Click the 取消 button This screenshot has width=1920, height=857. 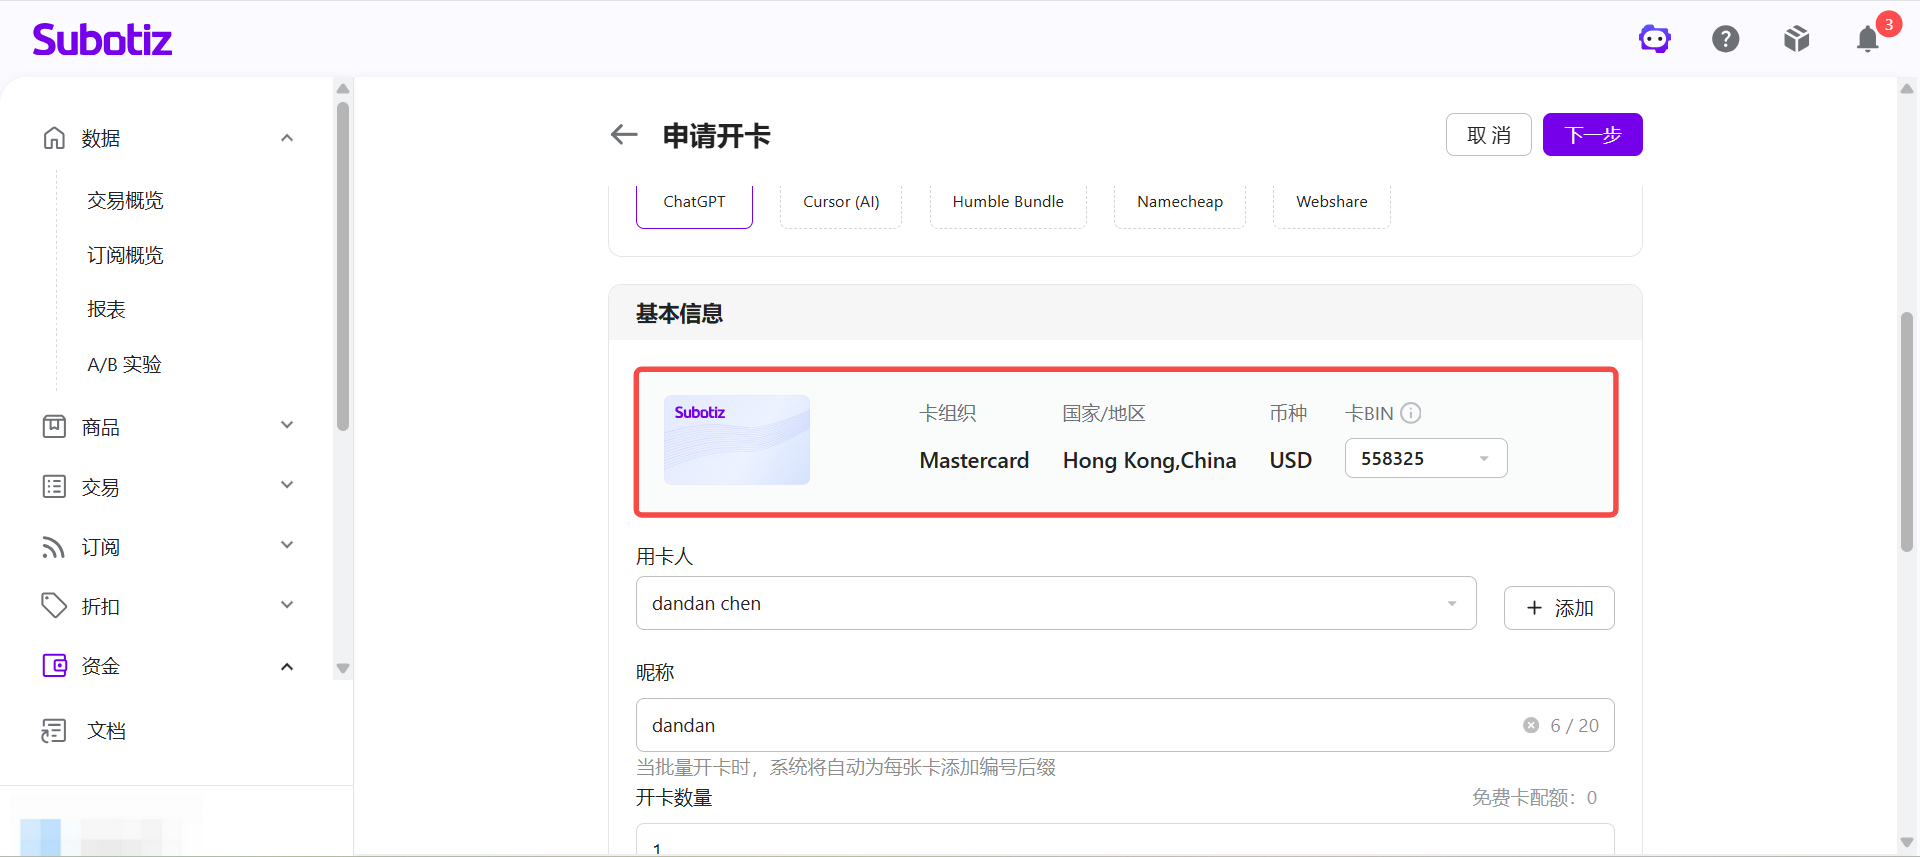pos(1489,135)
